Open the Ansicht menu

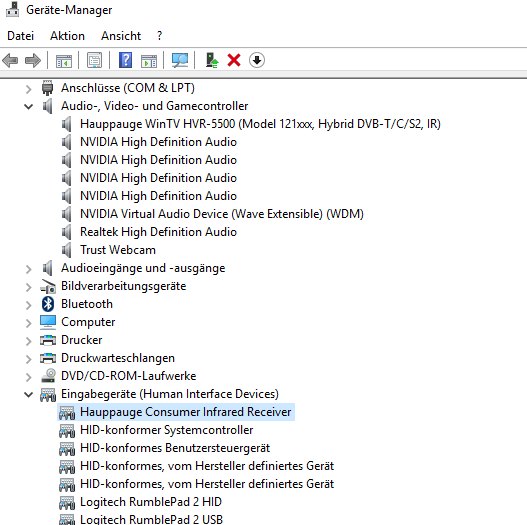coord(121,36)
